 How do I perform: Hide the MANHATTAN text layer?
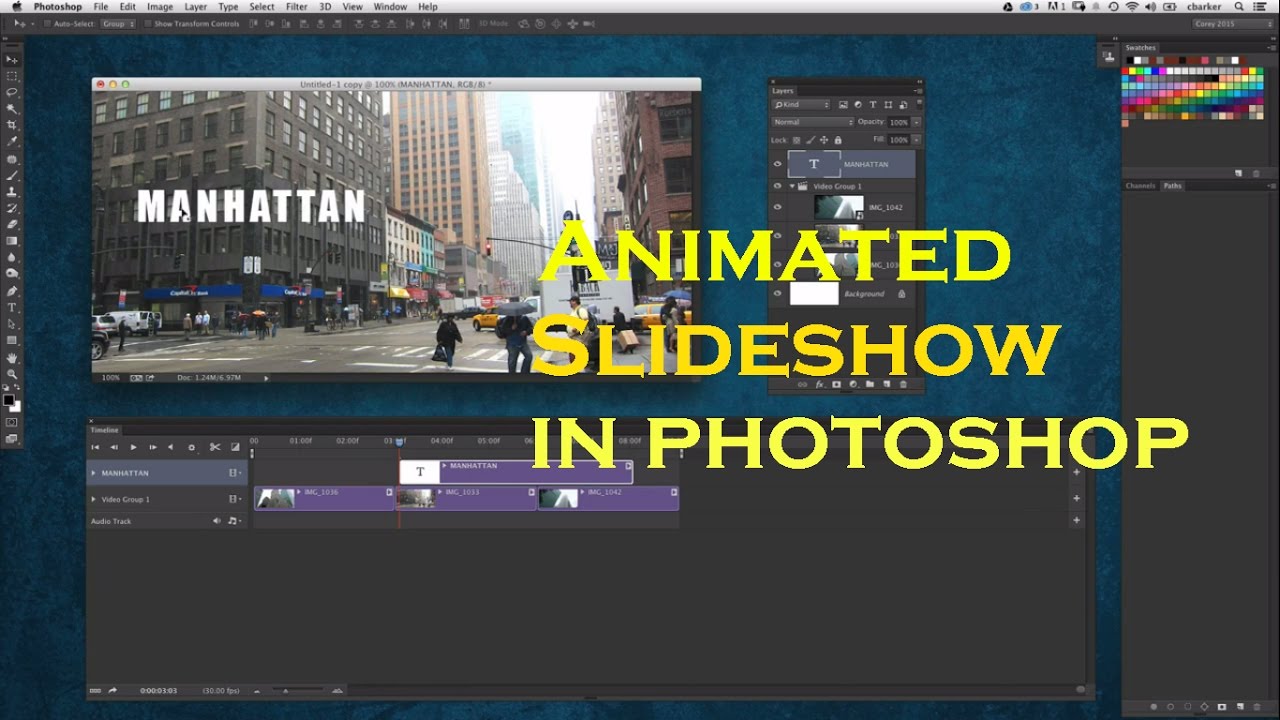tap(778, 165)
